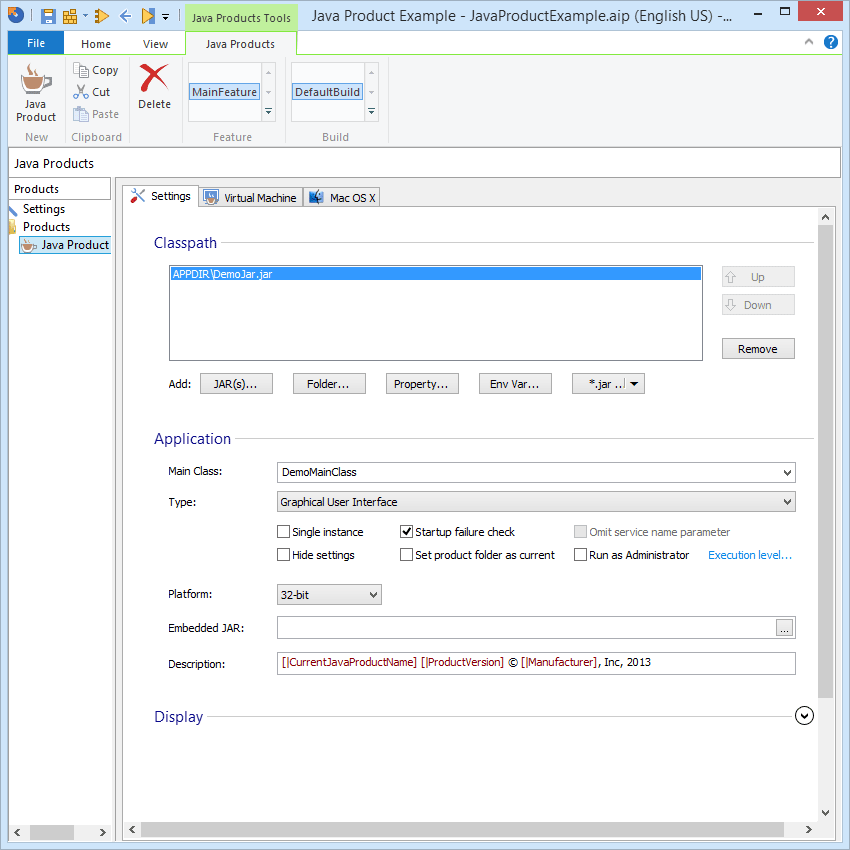
Task: Open the Mac OS X tab
Action: click(x=342, y=198)
